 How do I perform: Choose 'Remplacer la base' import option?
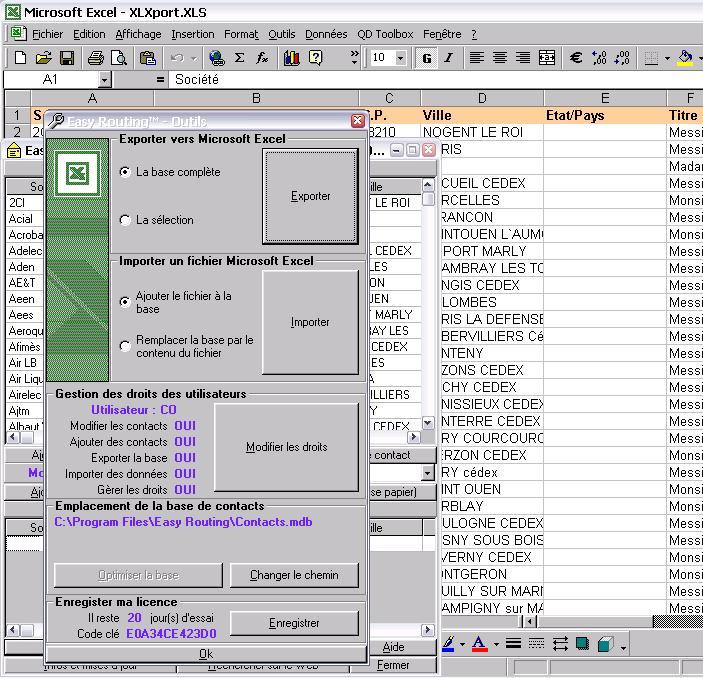point(125,346)
